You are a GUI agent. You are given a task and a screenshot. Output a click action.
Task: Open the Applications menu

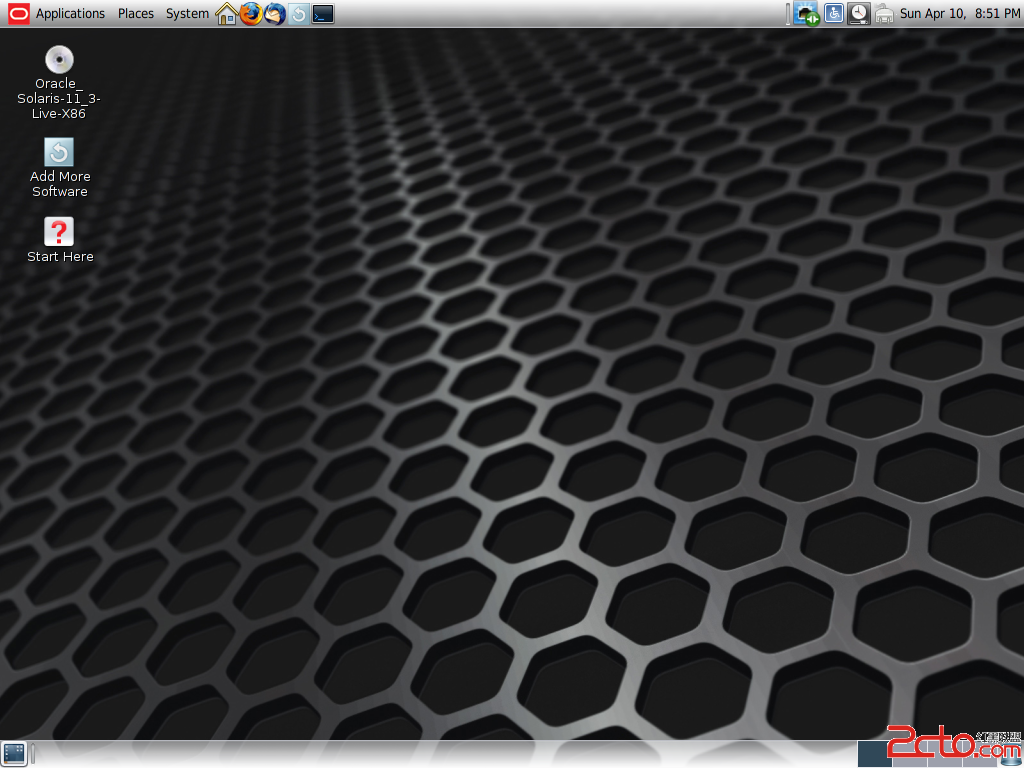pos(70,14)
